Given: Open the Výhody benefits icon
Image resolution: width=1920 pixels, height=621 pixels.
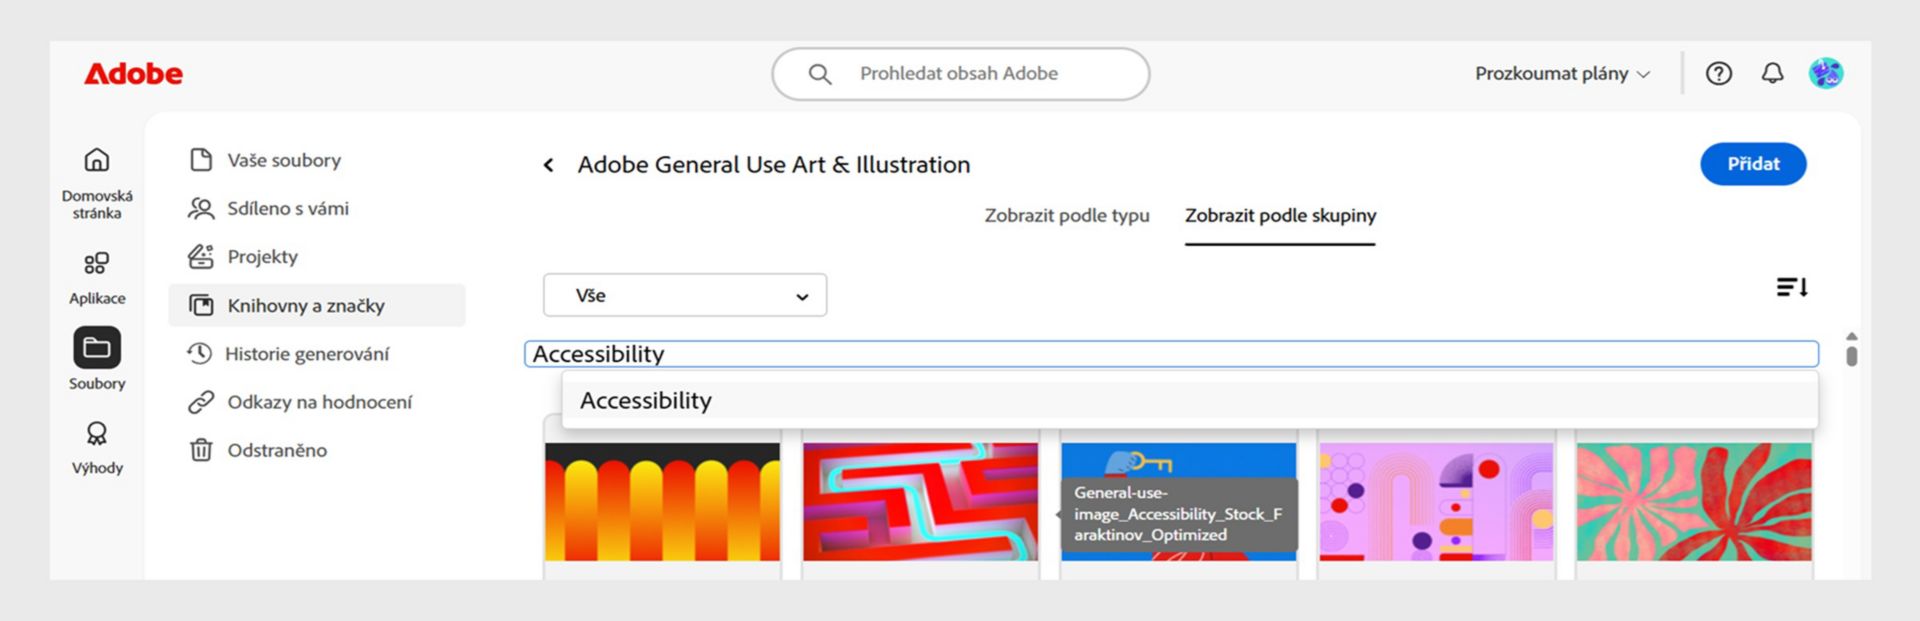Looking at the screenshot, I should (x=97, y=433).
